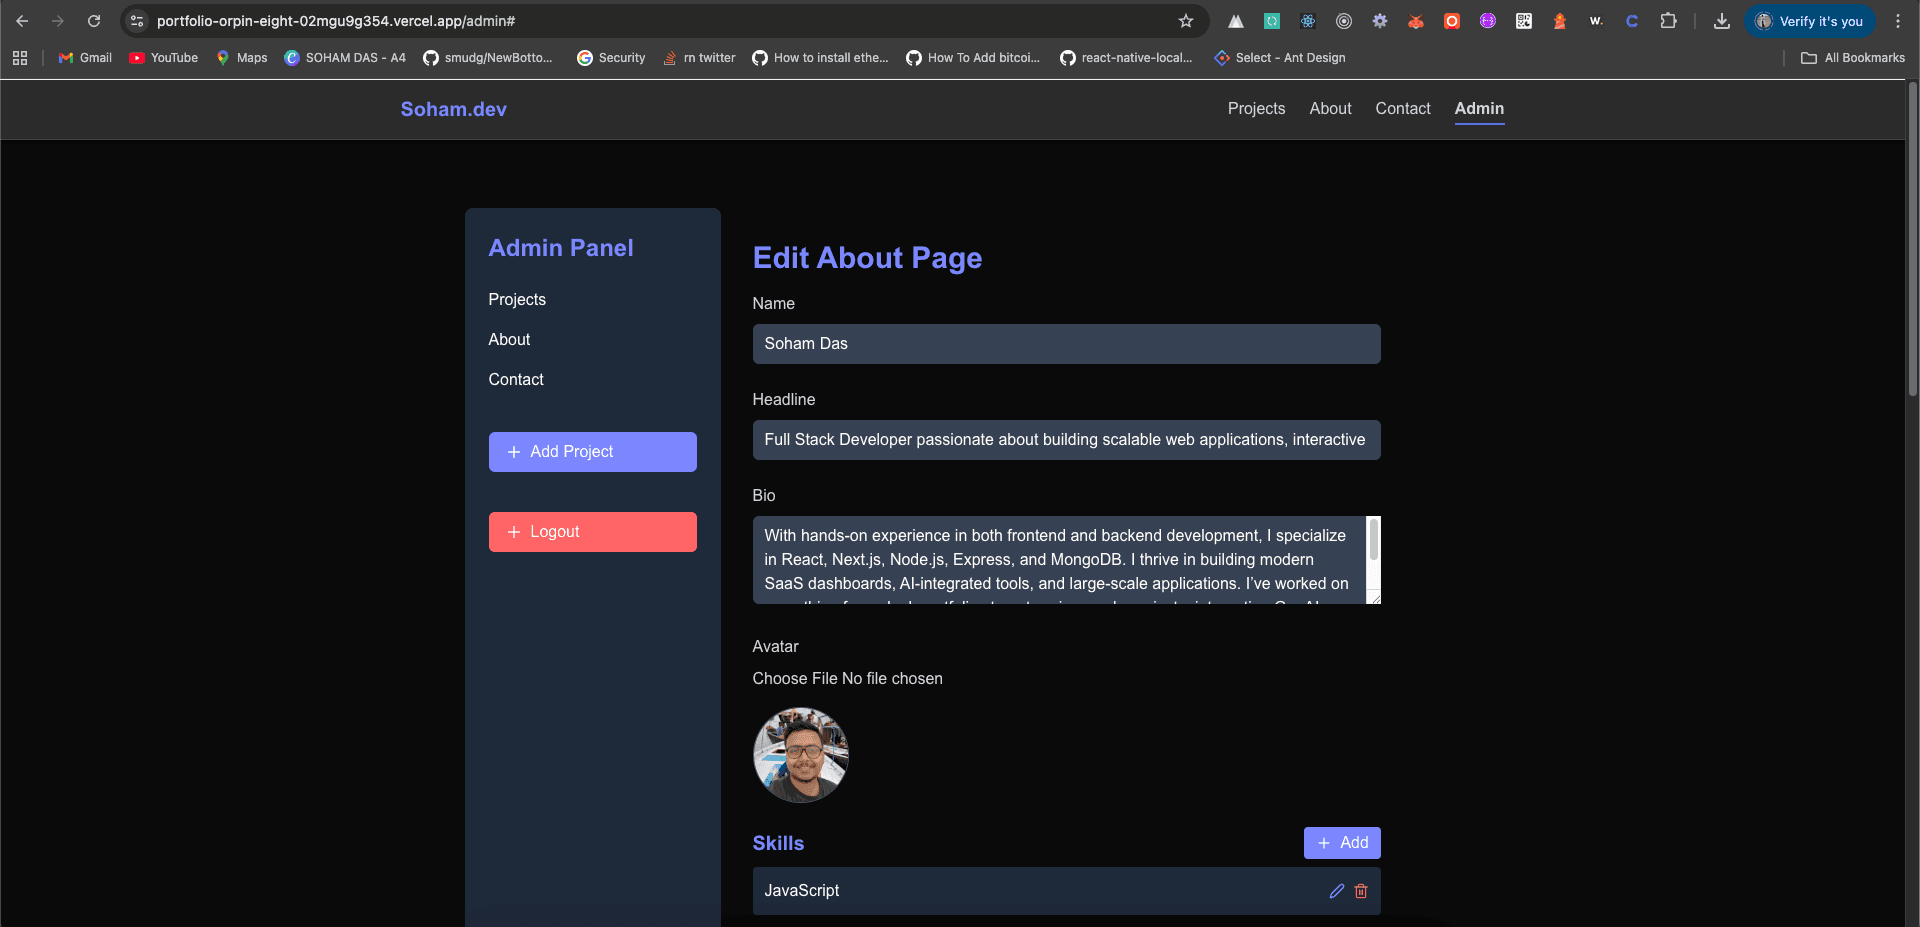Image resolution: width=1920 pixels, height=927 pixels.
Task: Focus the Name field with Soham Das
Action: pyautogui.click(x=1067, y=344)
